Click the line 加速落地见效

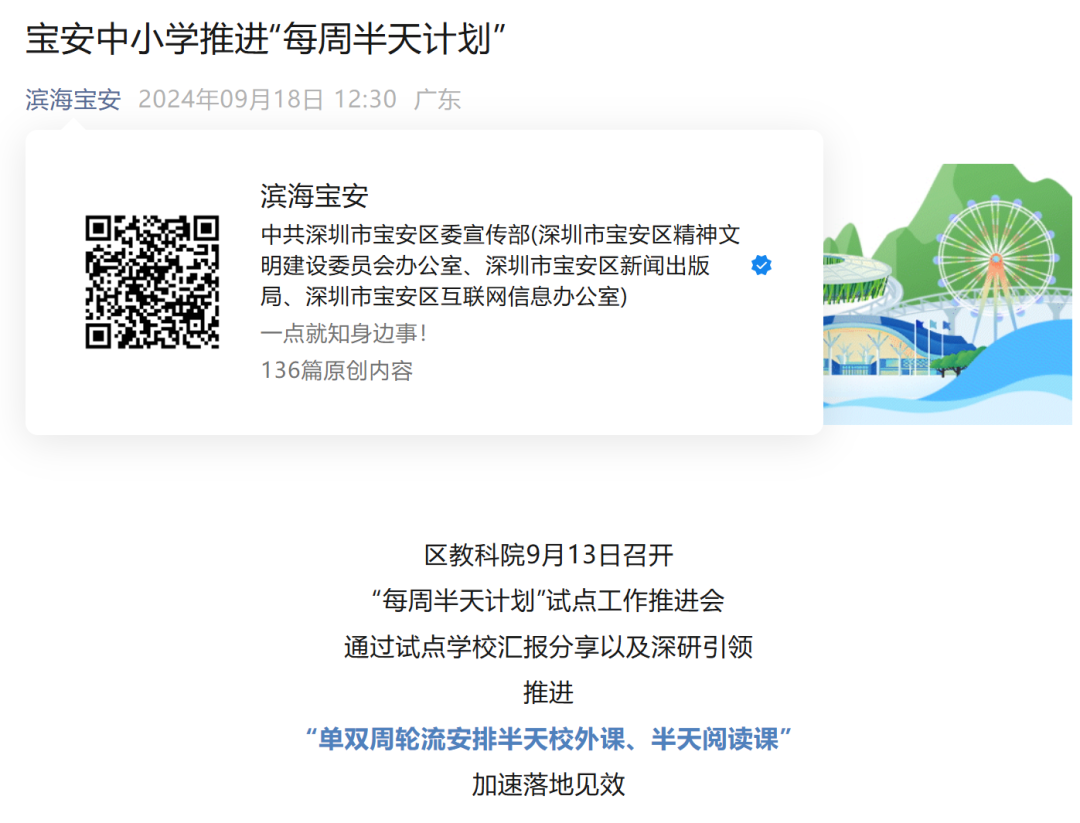tap(548, 784)
